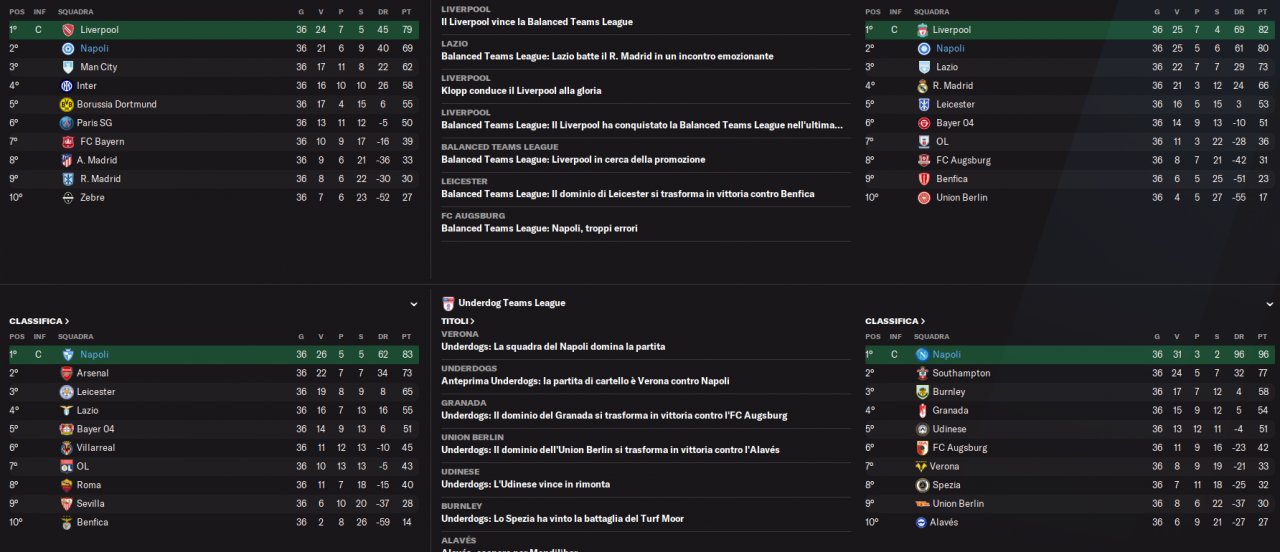
Task: Click the Inter club badge
Action: point(67,86)
